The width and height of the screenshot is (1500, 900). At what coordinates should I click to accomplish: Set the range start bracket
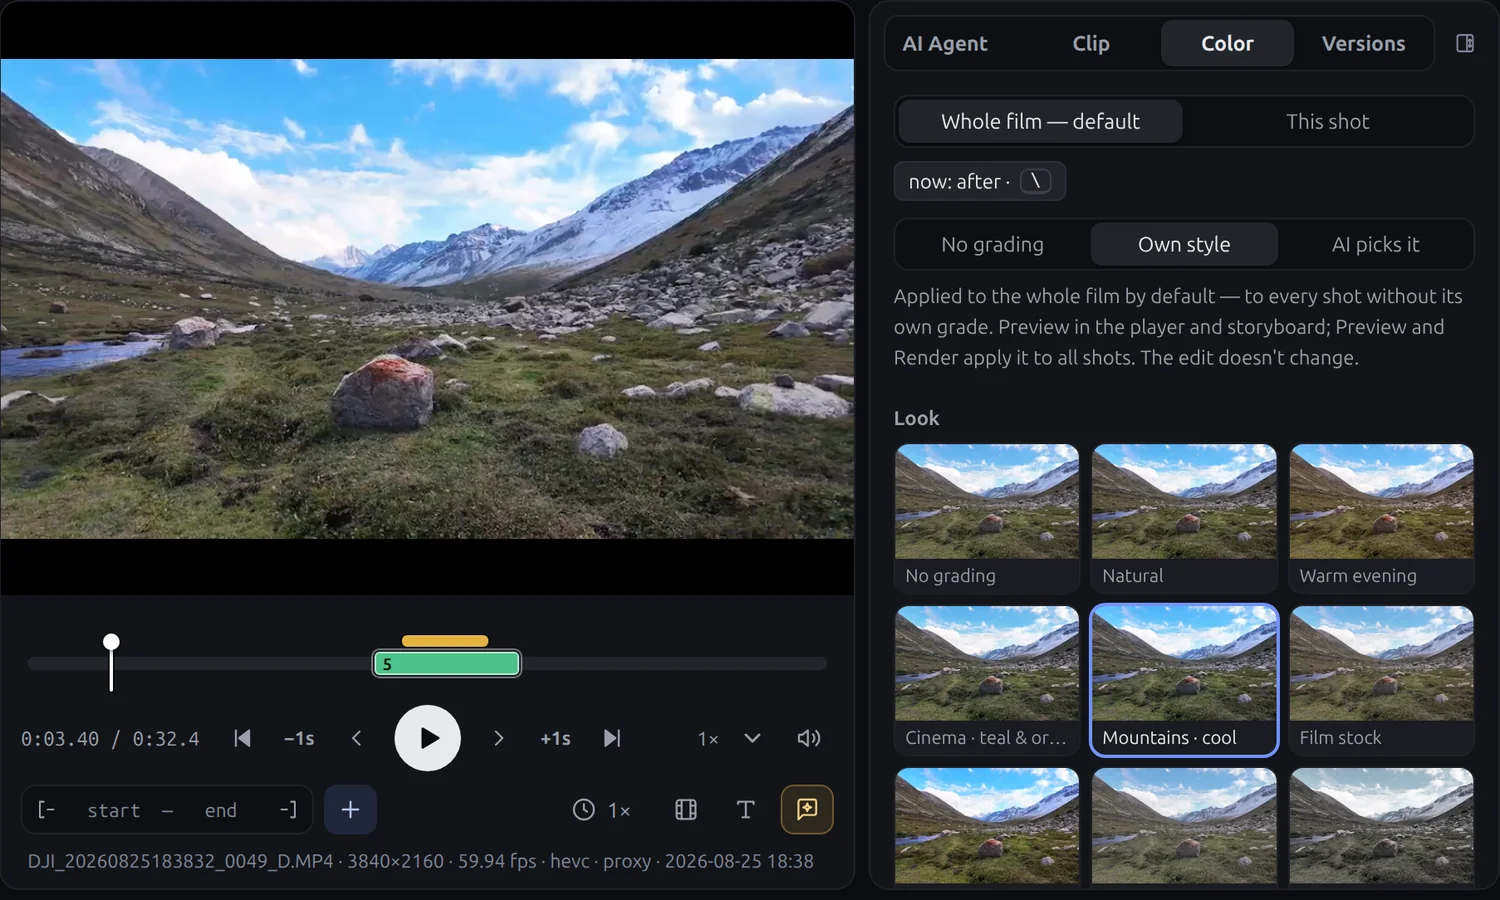(46, 810)
